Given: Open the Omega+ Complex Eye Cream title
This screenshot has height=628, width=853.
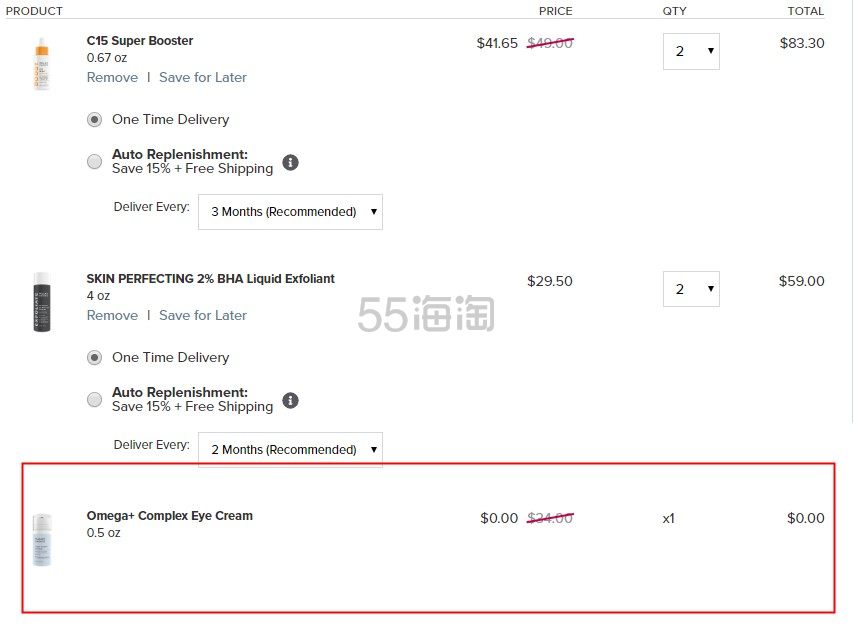Looking at the screenshot, I should pyautogui.click(x=170, y=516).
